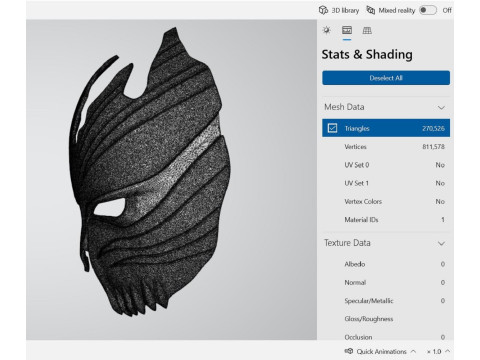
Task: Open the Environment & Lighting sun tab
Action: [327, 30]
